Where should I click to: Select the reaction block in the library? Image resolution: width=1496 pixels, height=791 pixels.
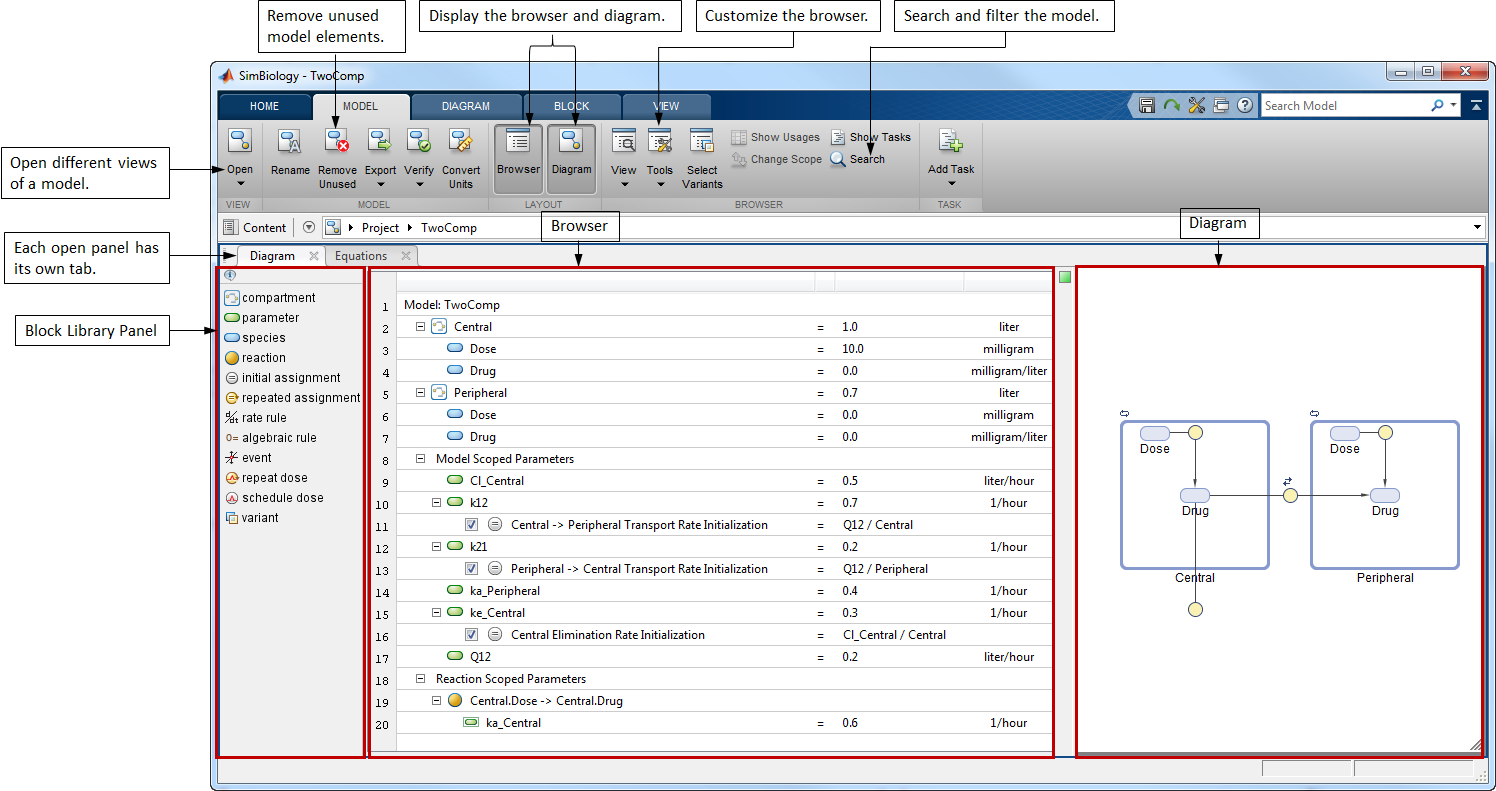point(255,358)
